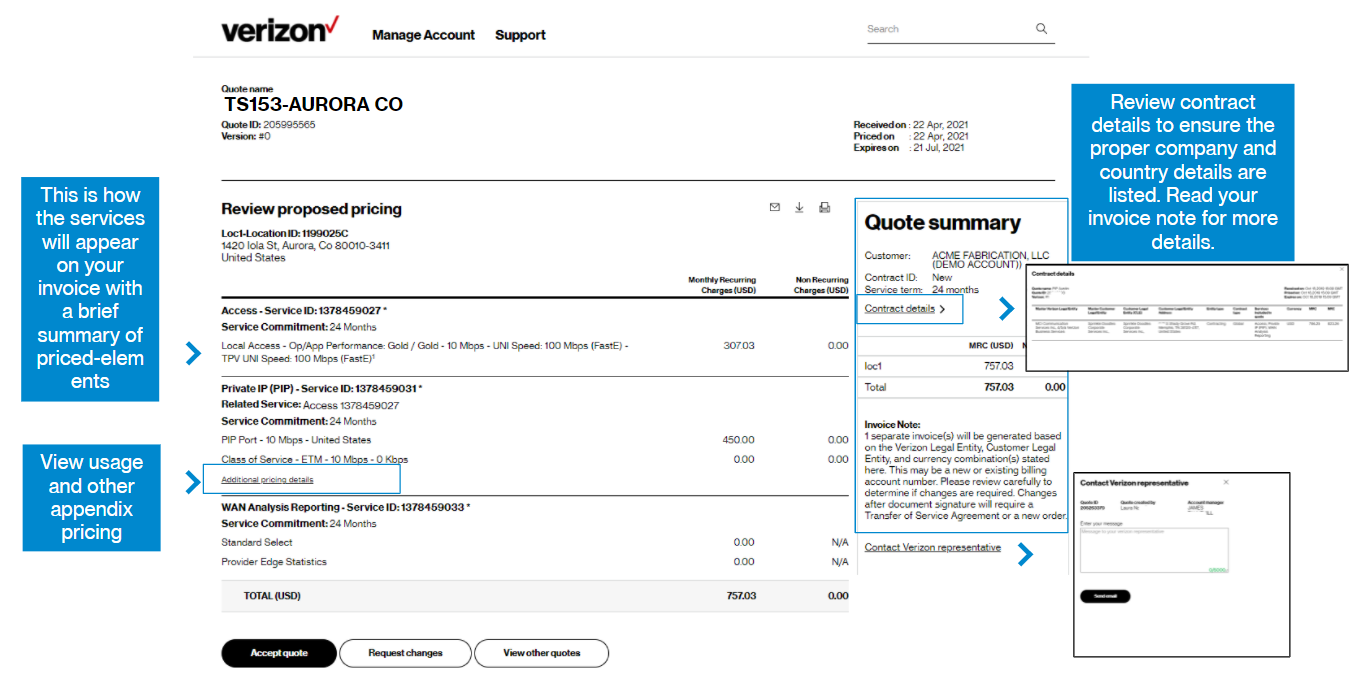The height and width of the screenshot is (699, 1354).
Task: Click Invoice Note heading
Action: point(893,425)
